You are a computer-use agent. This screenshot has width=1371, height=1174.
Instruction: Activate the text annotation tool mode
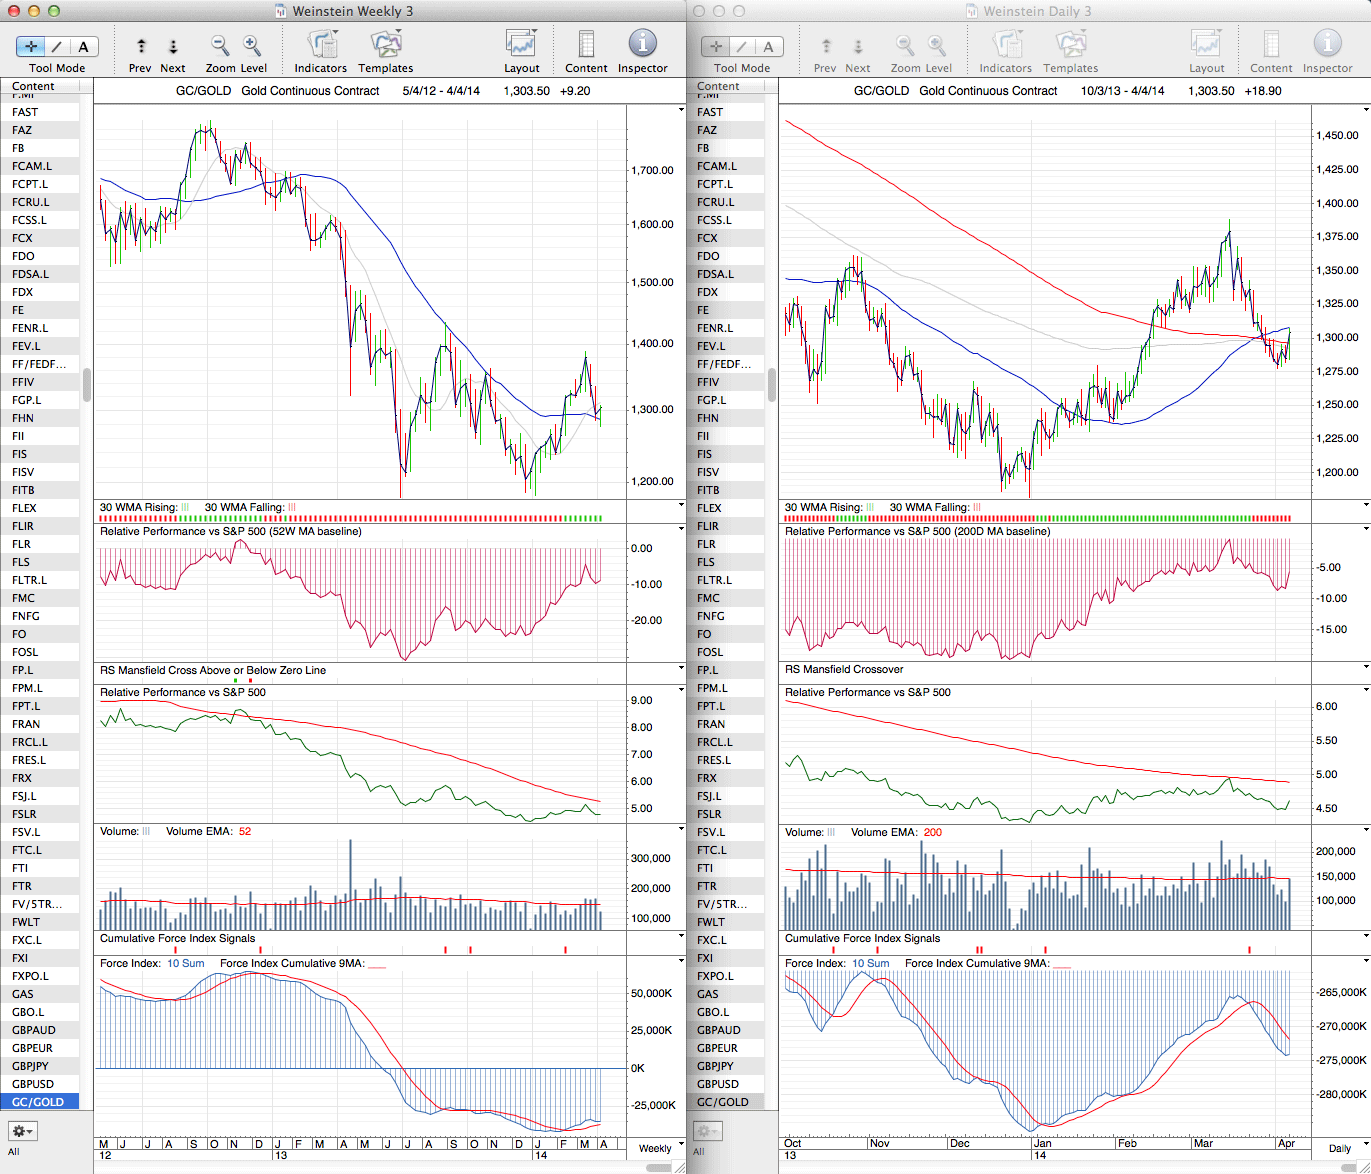(83, 47)
